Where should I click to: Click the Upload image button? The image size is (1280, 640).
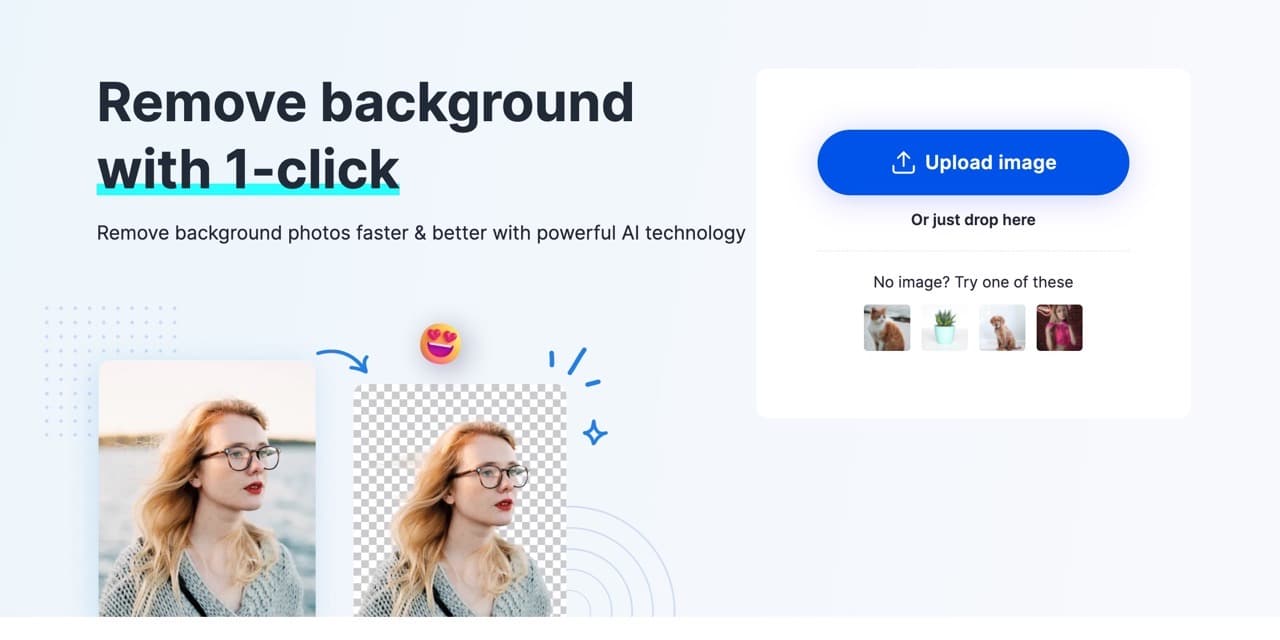click(973, 162)
